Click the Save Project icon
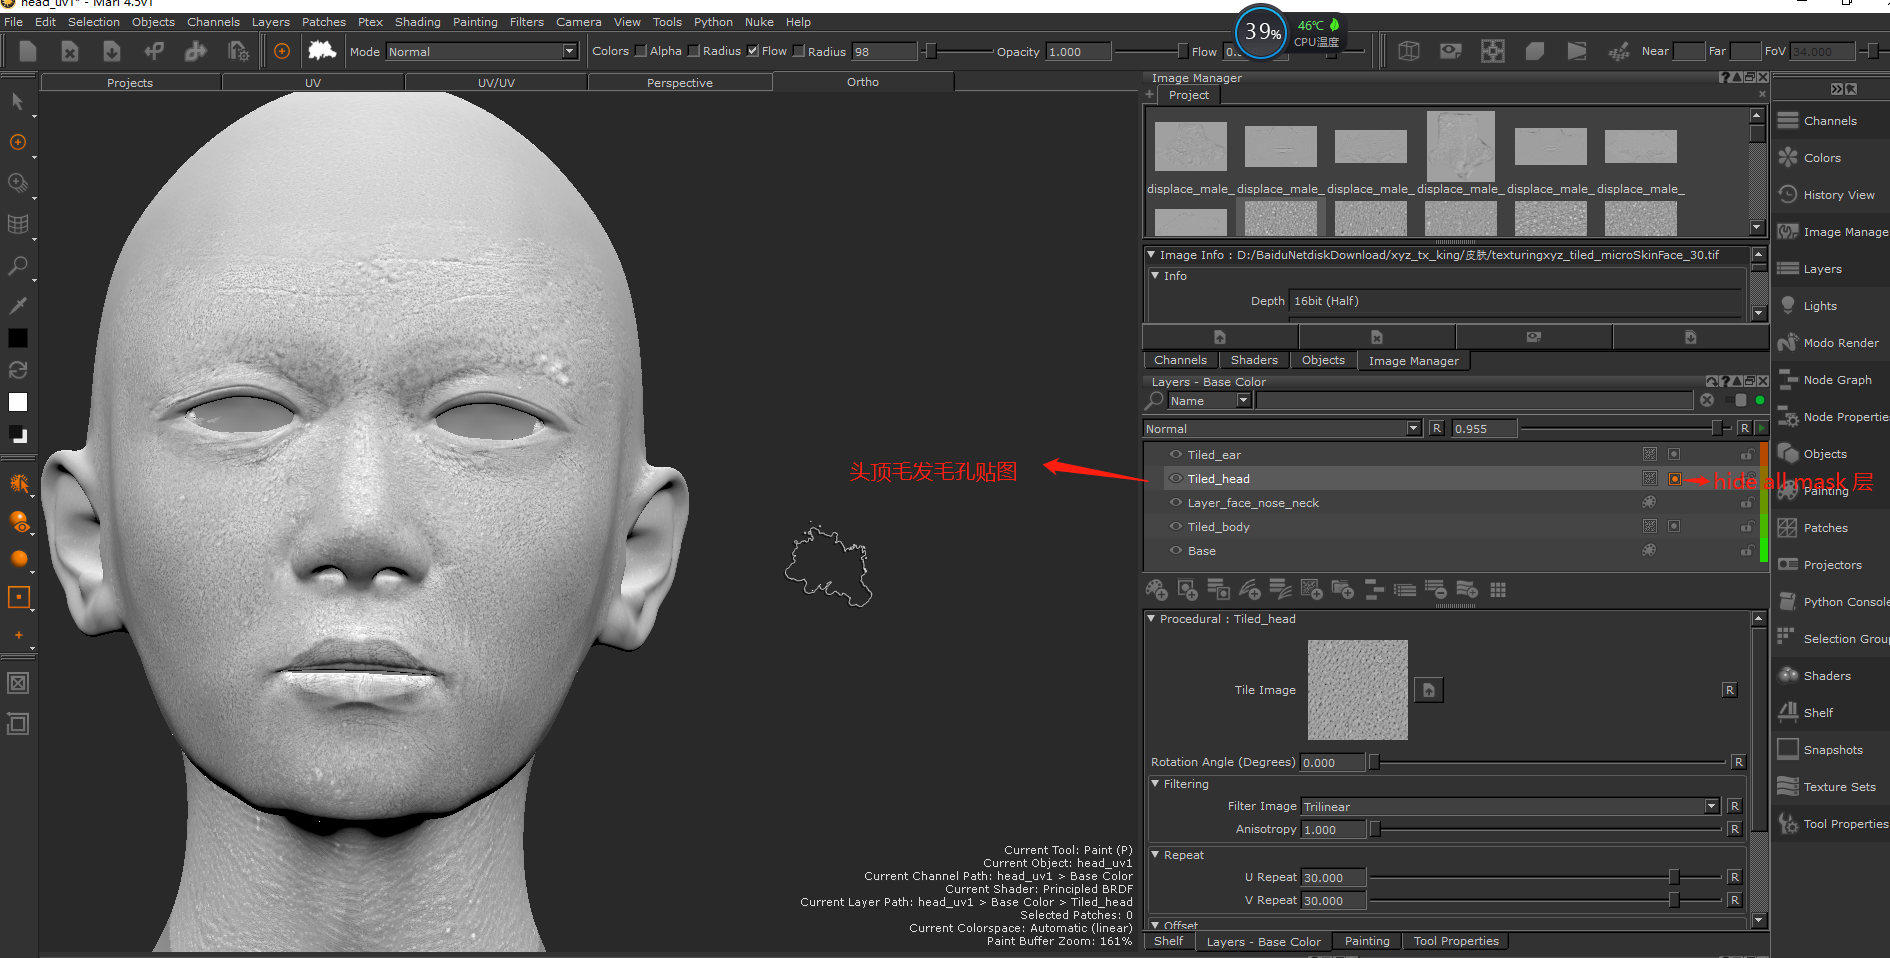 pyautogui.click(x=112, y=51)
